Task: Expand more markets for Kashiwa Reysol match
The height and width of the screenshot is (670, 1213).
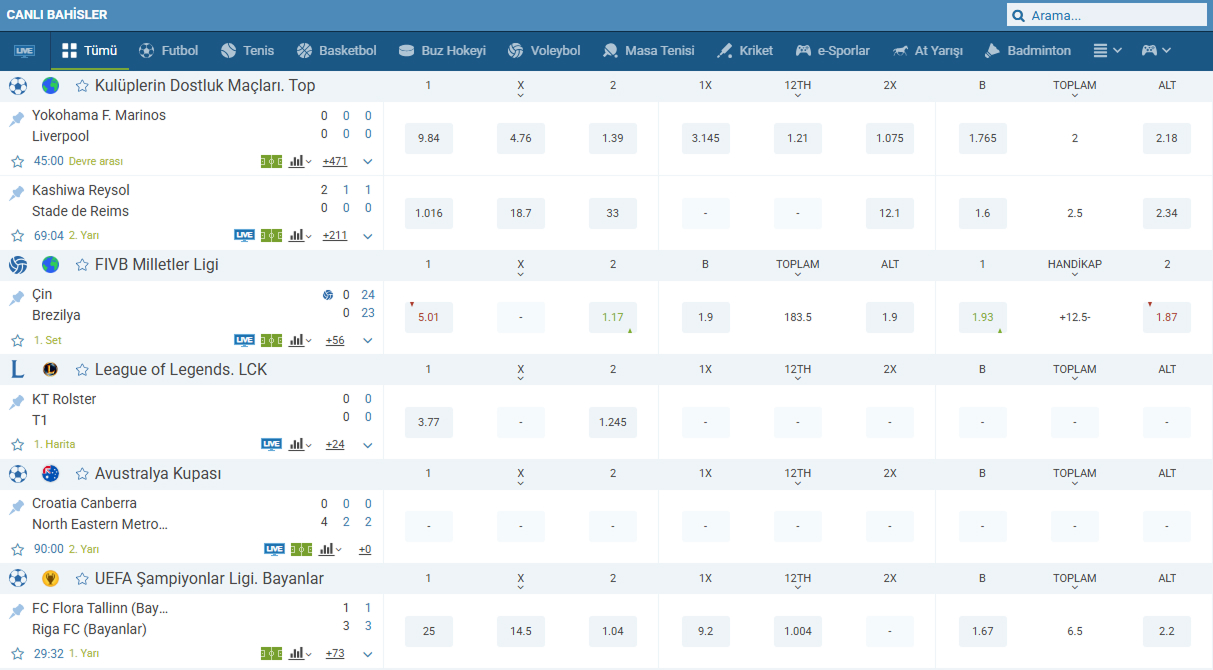Action: (x=368, y=236)
